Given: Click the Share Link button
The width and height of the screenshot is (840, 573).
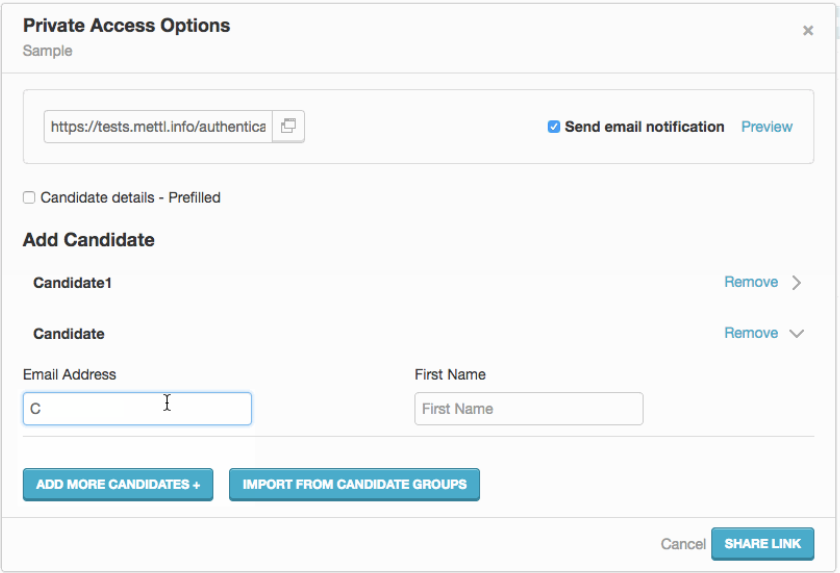Looking at the screenshot, I should pyautogui.click(x=762, y=544).
